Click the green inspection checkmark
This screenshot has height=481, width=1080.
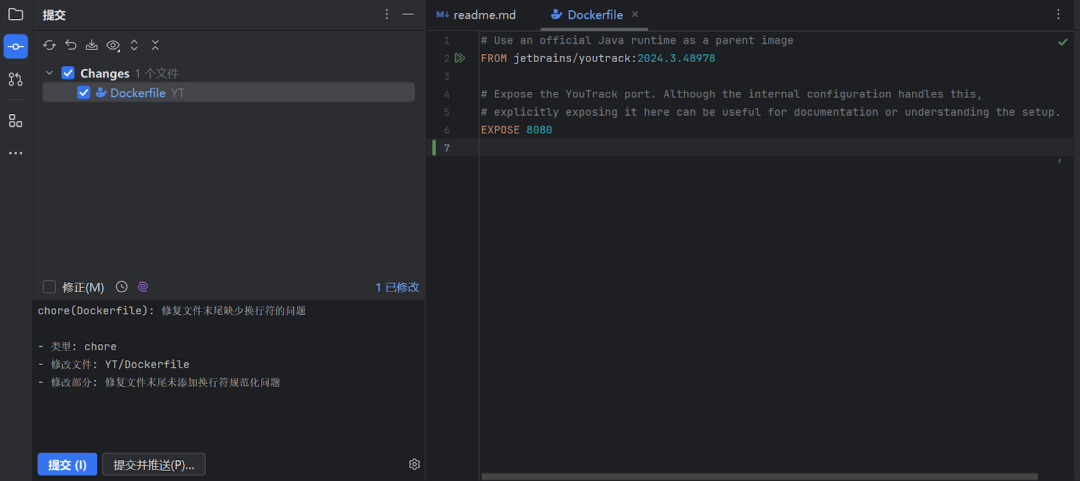coord(1063,42)
